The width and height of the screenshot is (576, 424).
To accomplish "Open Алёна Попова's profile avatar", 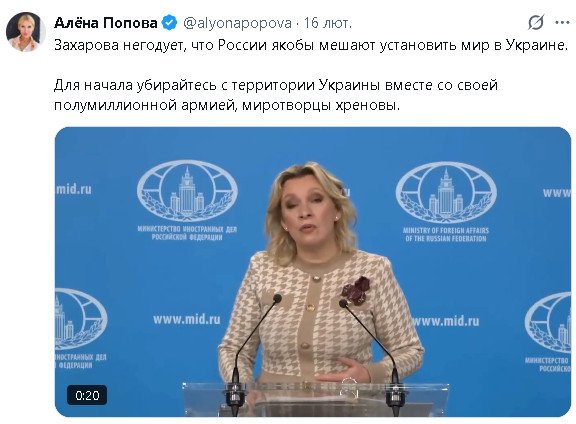I will pyautogui.click(x=25, y=32).
